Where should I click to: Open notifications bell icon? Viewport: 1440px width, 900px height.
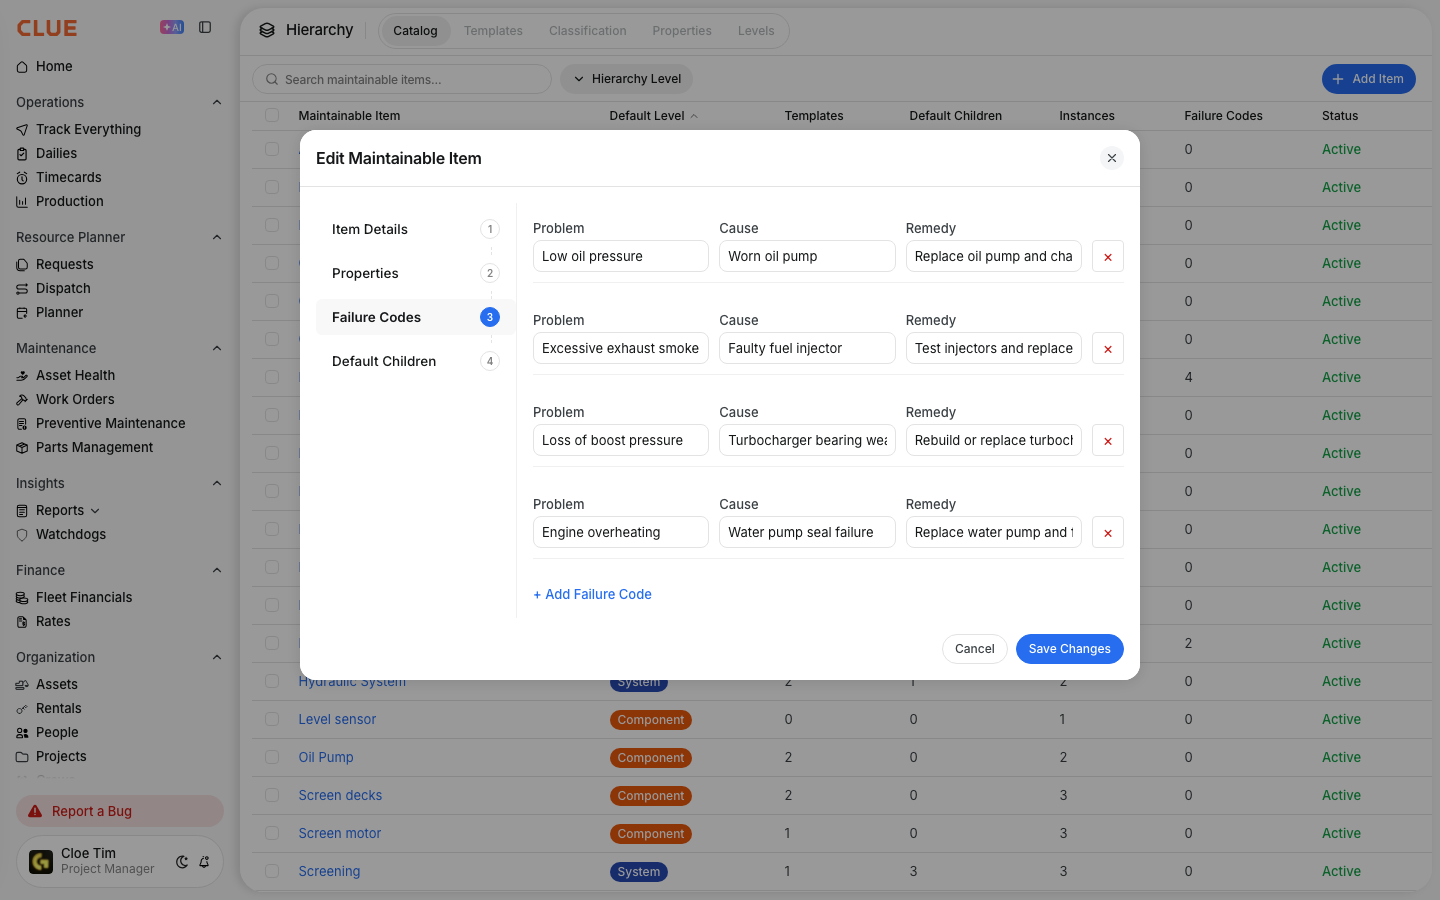point(204,862)
